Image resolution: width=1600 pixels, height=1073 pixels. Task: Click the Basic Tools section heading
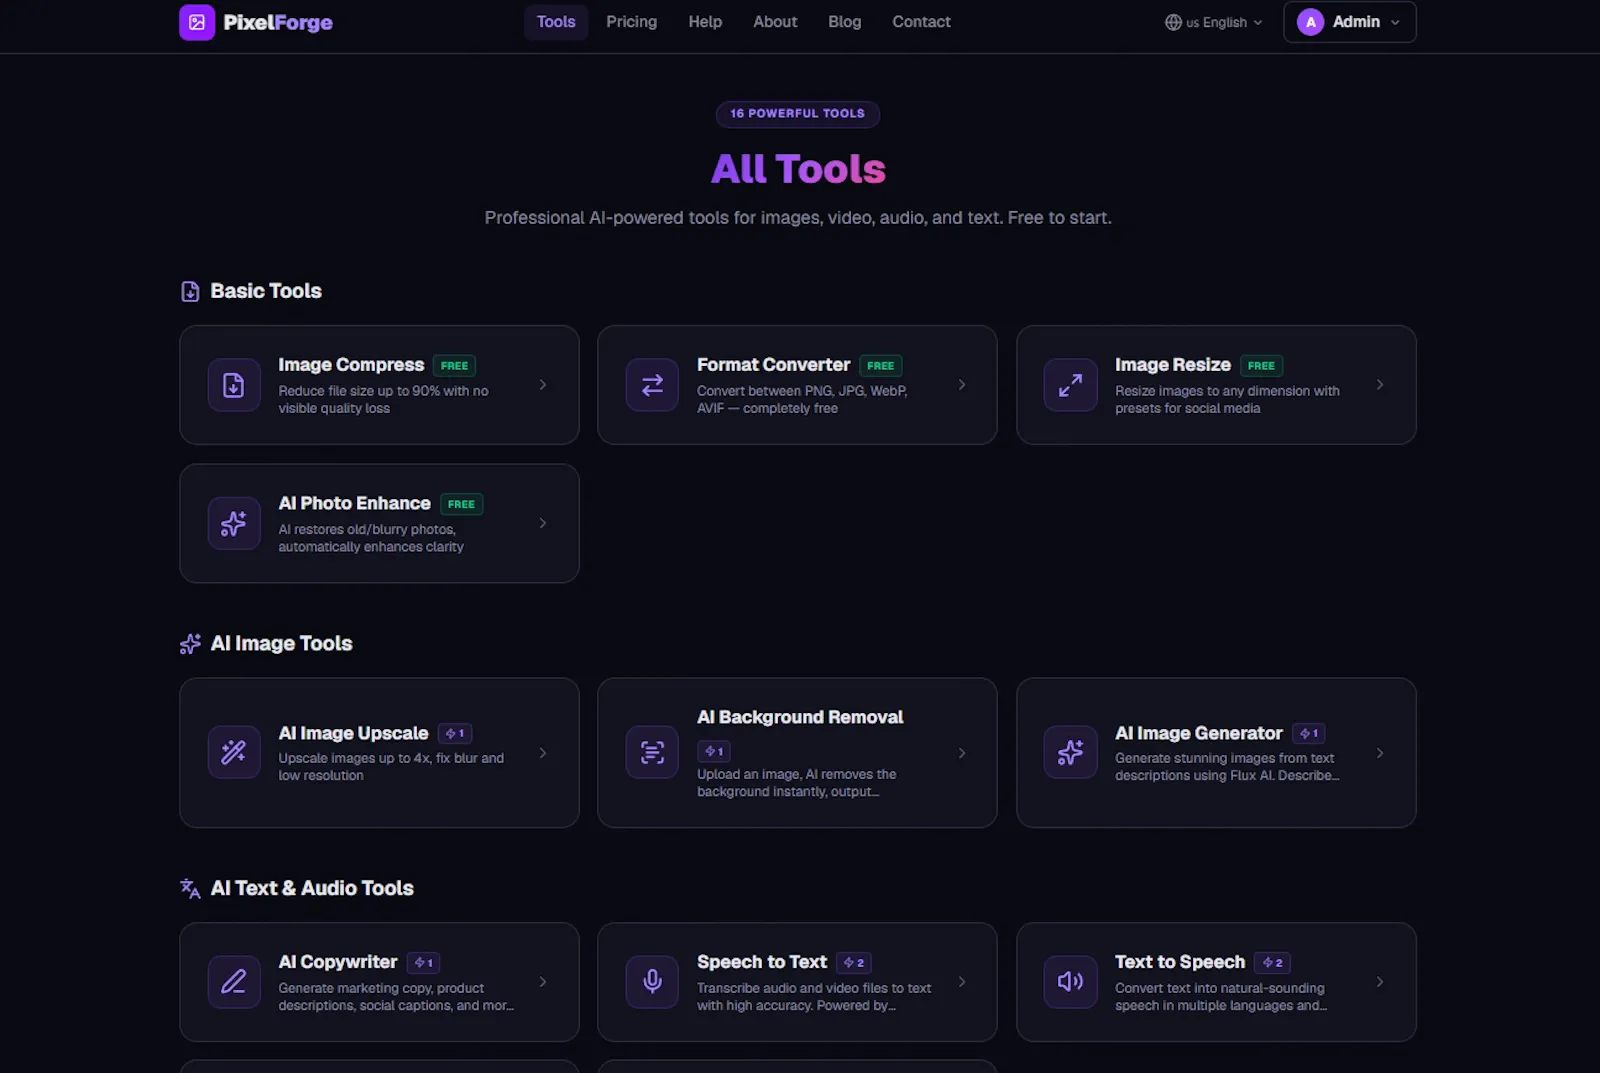[266, 291]
